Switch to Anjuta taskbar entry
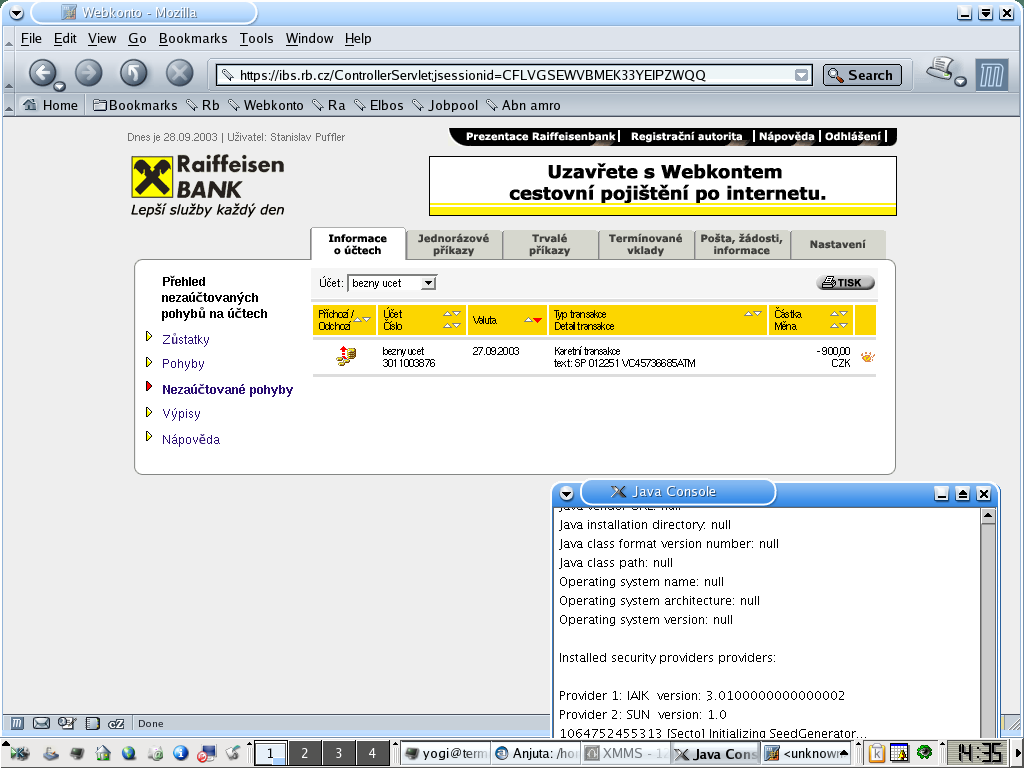This screenshot has height=768, width=1024. pos(536,753)
